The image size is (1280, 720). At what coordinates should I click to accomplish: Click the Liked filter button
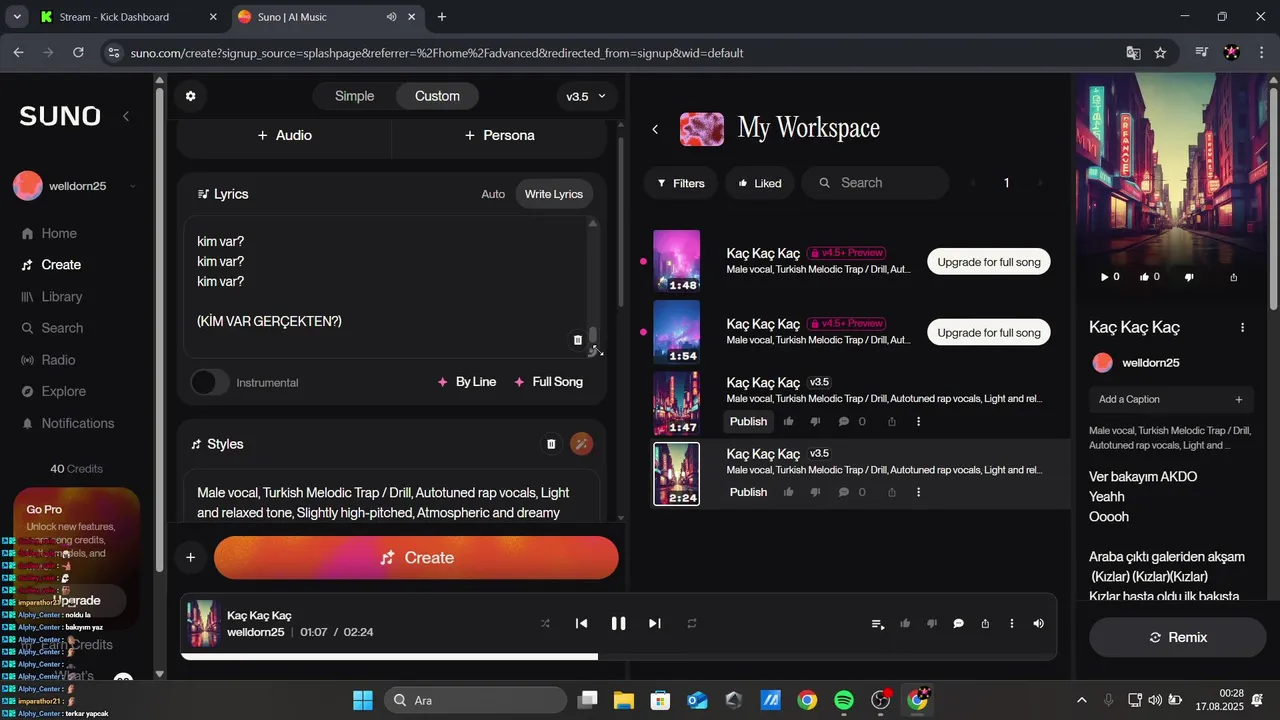click(760, 183)
